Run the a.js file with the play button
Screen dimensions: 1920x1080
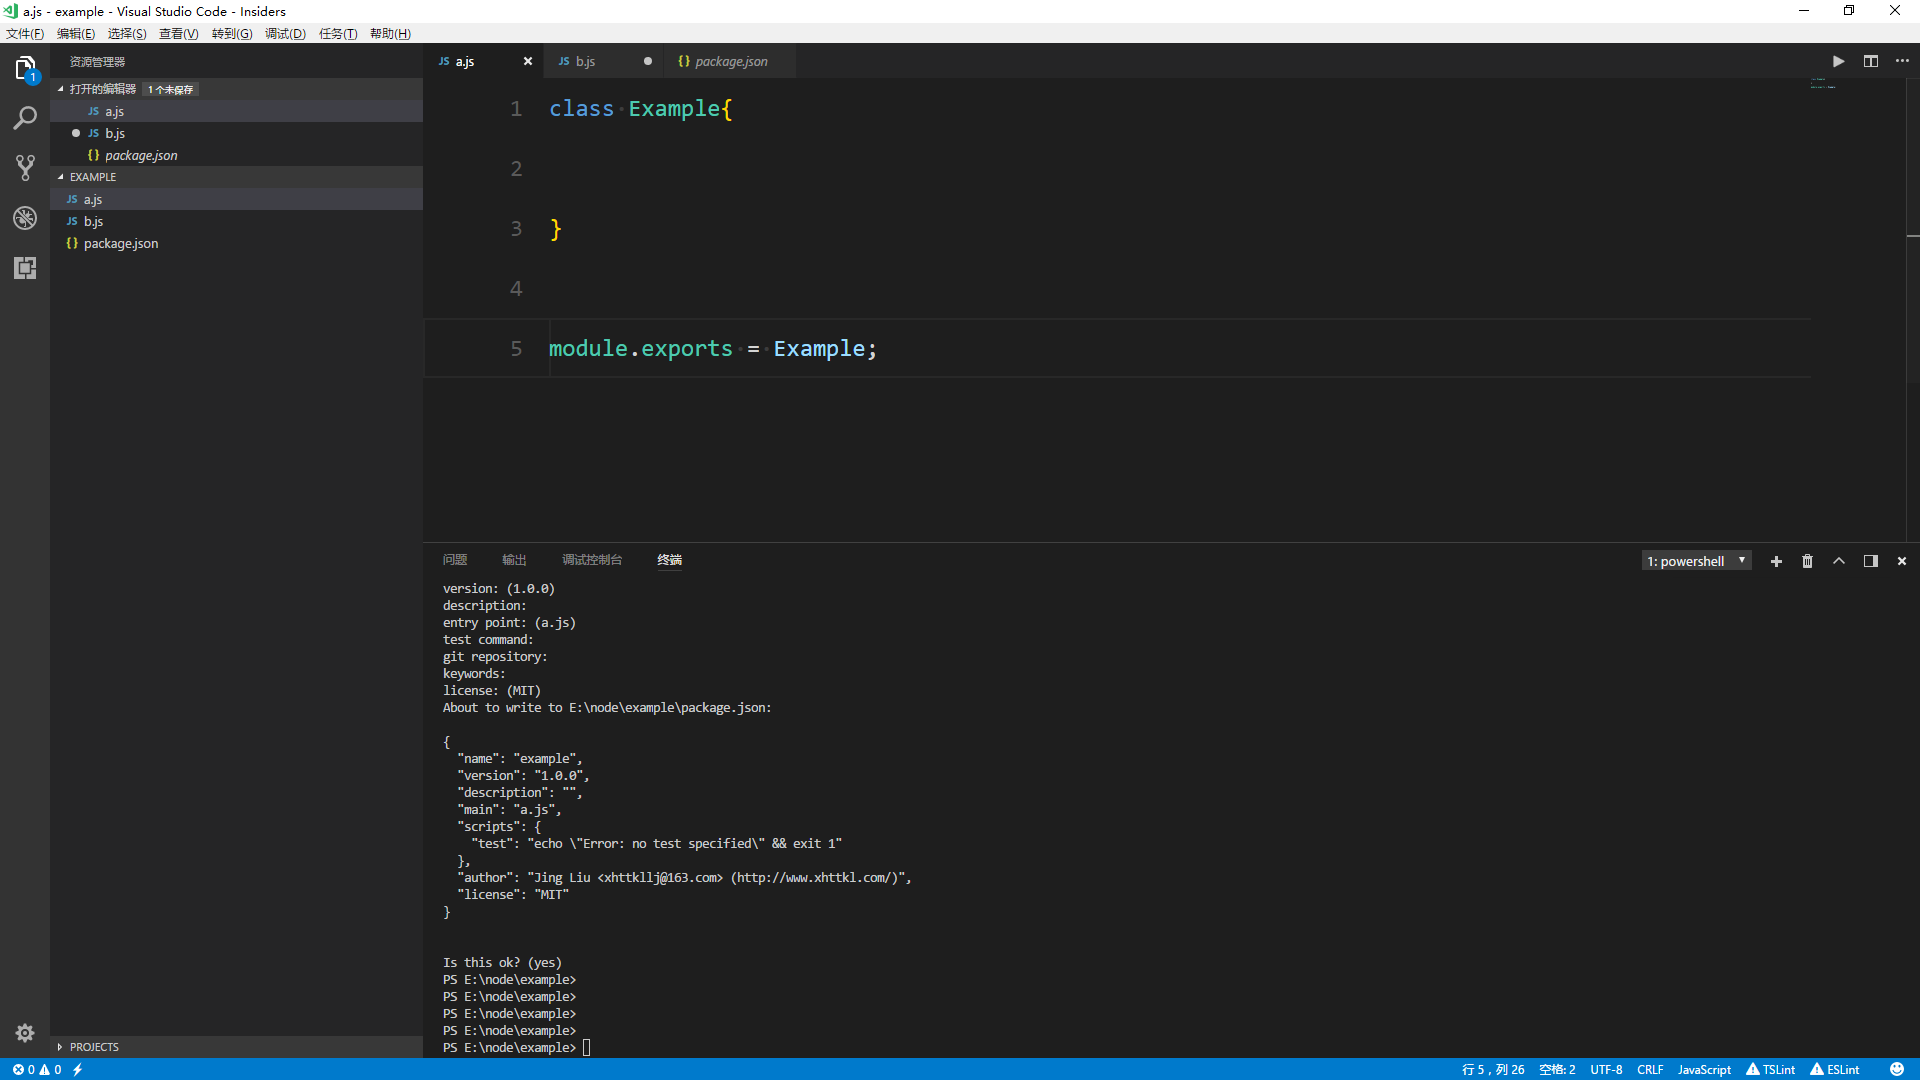coord(1838,61)
